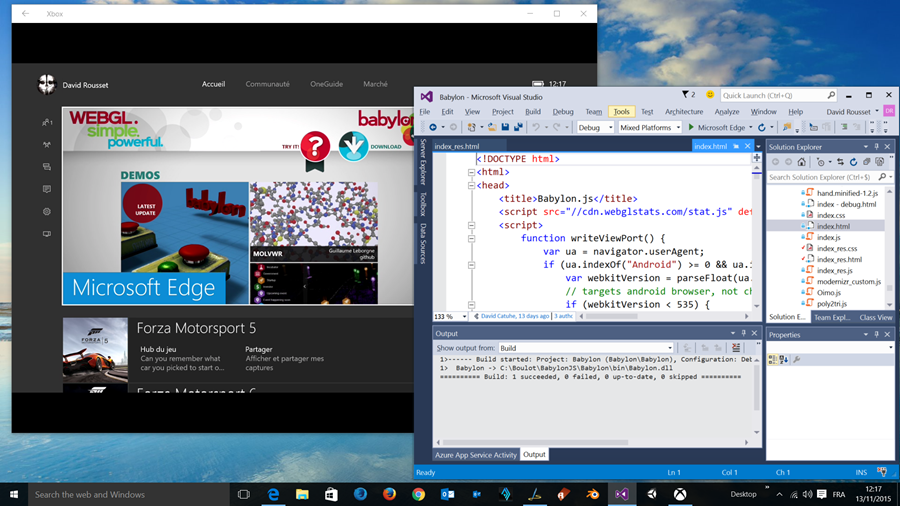Open the Xbox friends list icon
The image size is (900, 506).
(x=47, y=122)
